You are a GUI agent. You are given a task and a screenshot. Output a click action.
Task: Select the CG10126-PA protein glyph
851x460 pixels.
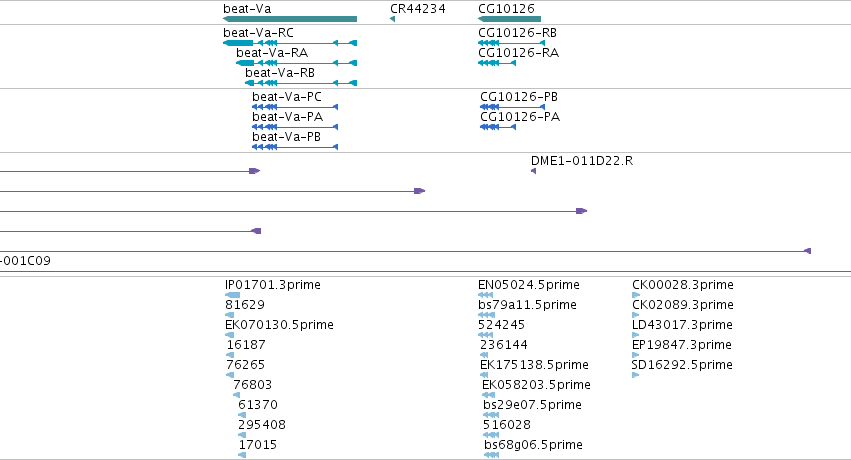[x=498, y=127]
